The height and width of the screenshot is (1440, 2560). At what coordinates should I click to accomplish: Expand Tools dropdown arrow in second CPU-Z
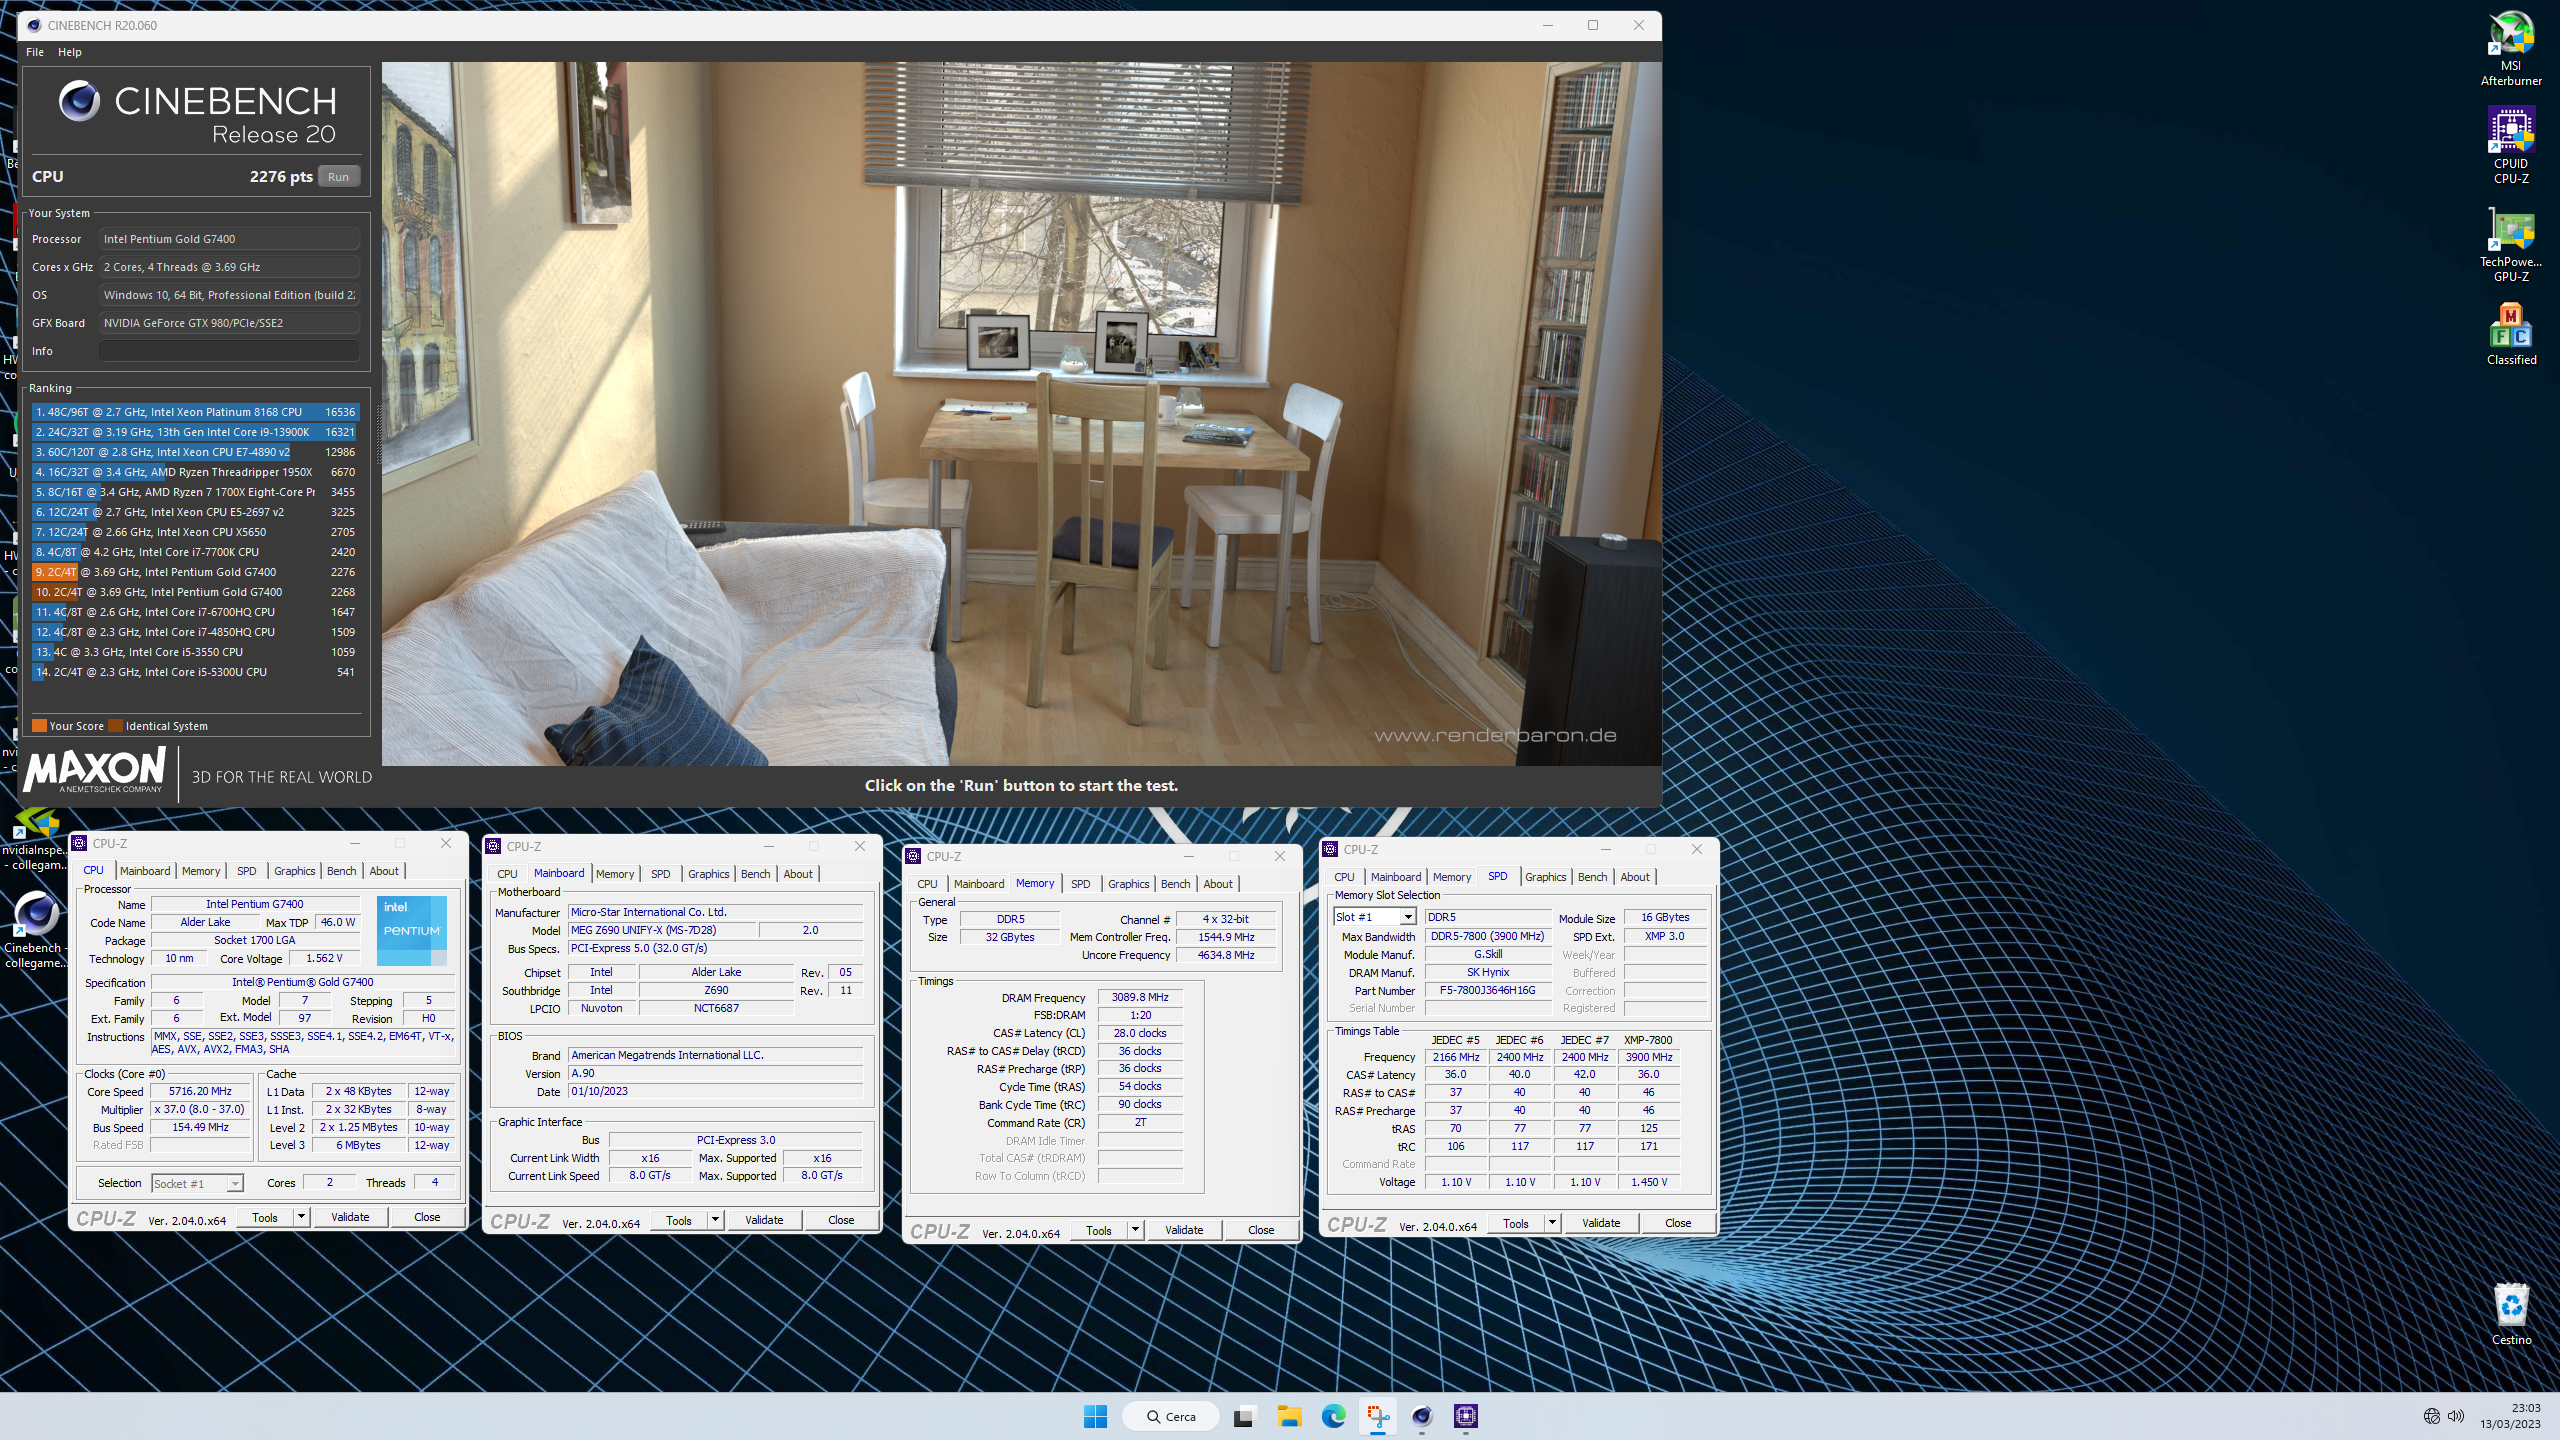tap(715, 1220)
